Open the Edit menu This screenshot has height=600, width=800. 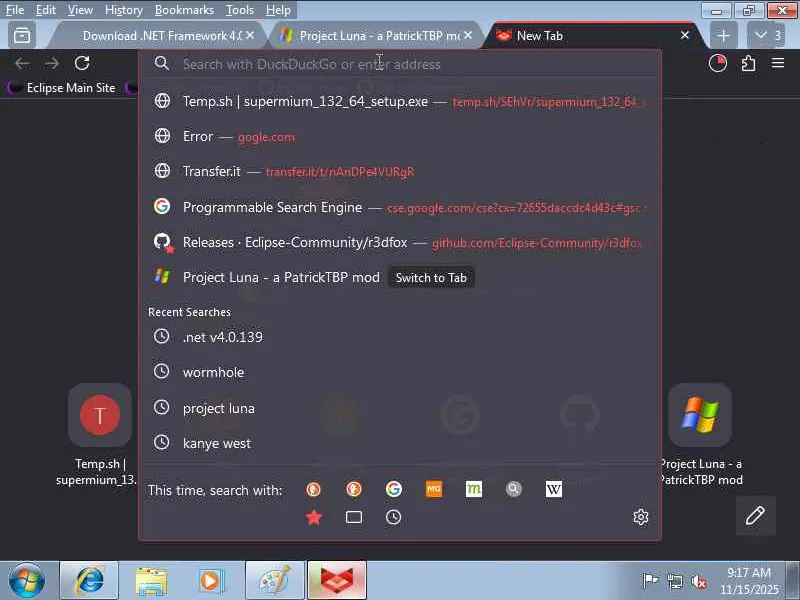(45, 10)
